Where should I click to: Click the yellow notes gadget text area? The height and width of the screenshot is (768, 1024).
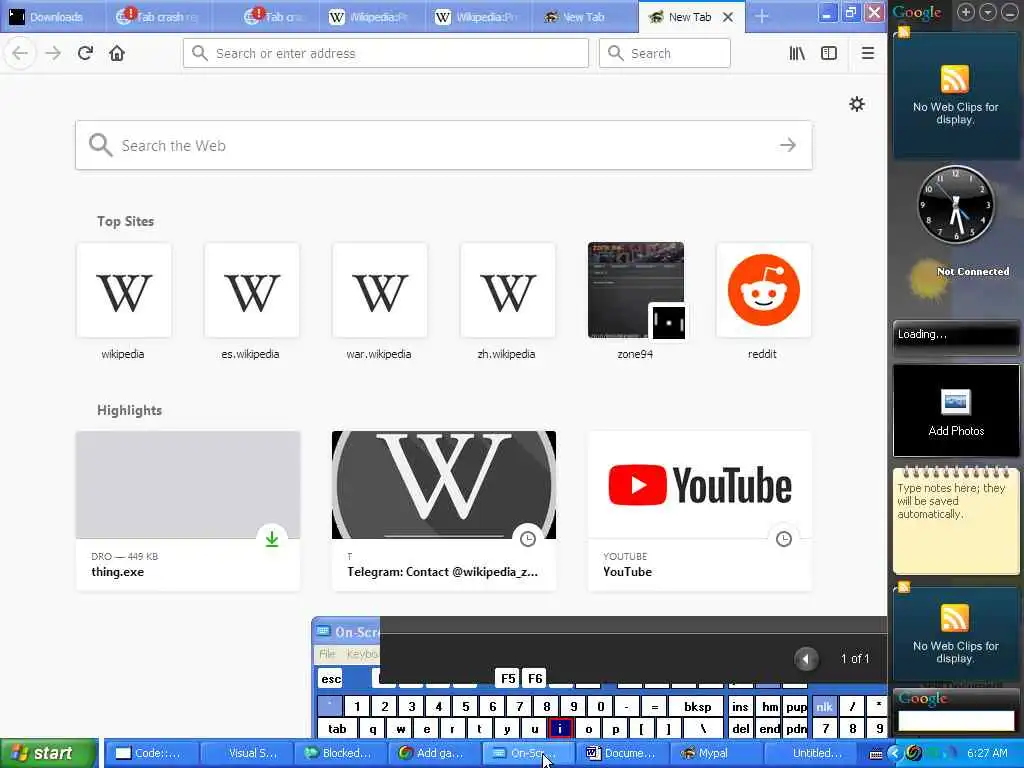tap(956, 522)
